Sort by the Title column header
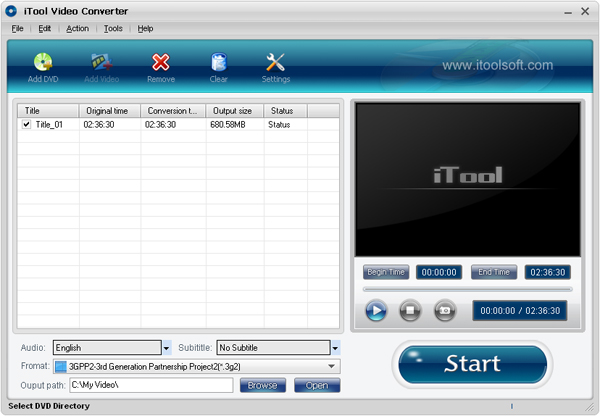 [x=48, y=111]
